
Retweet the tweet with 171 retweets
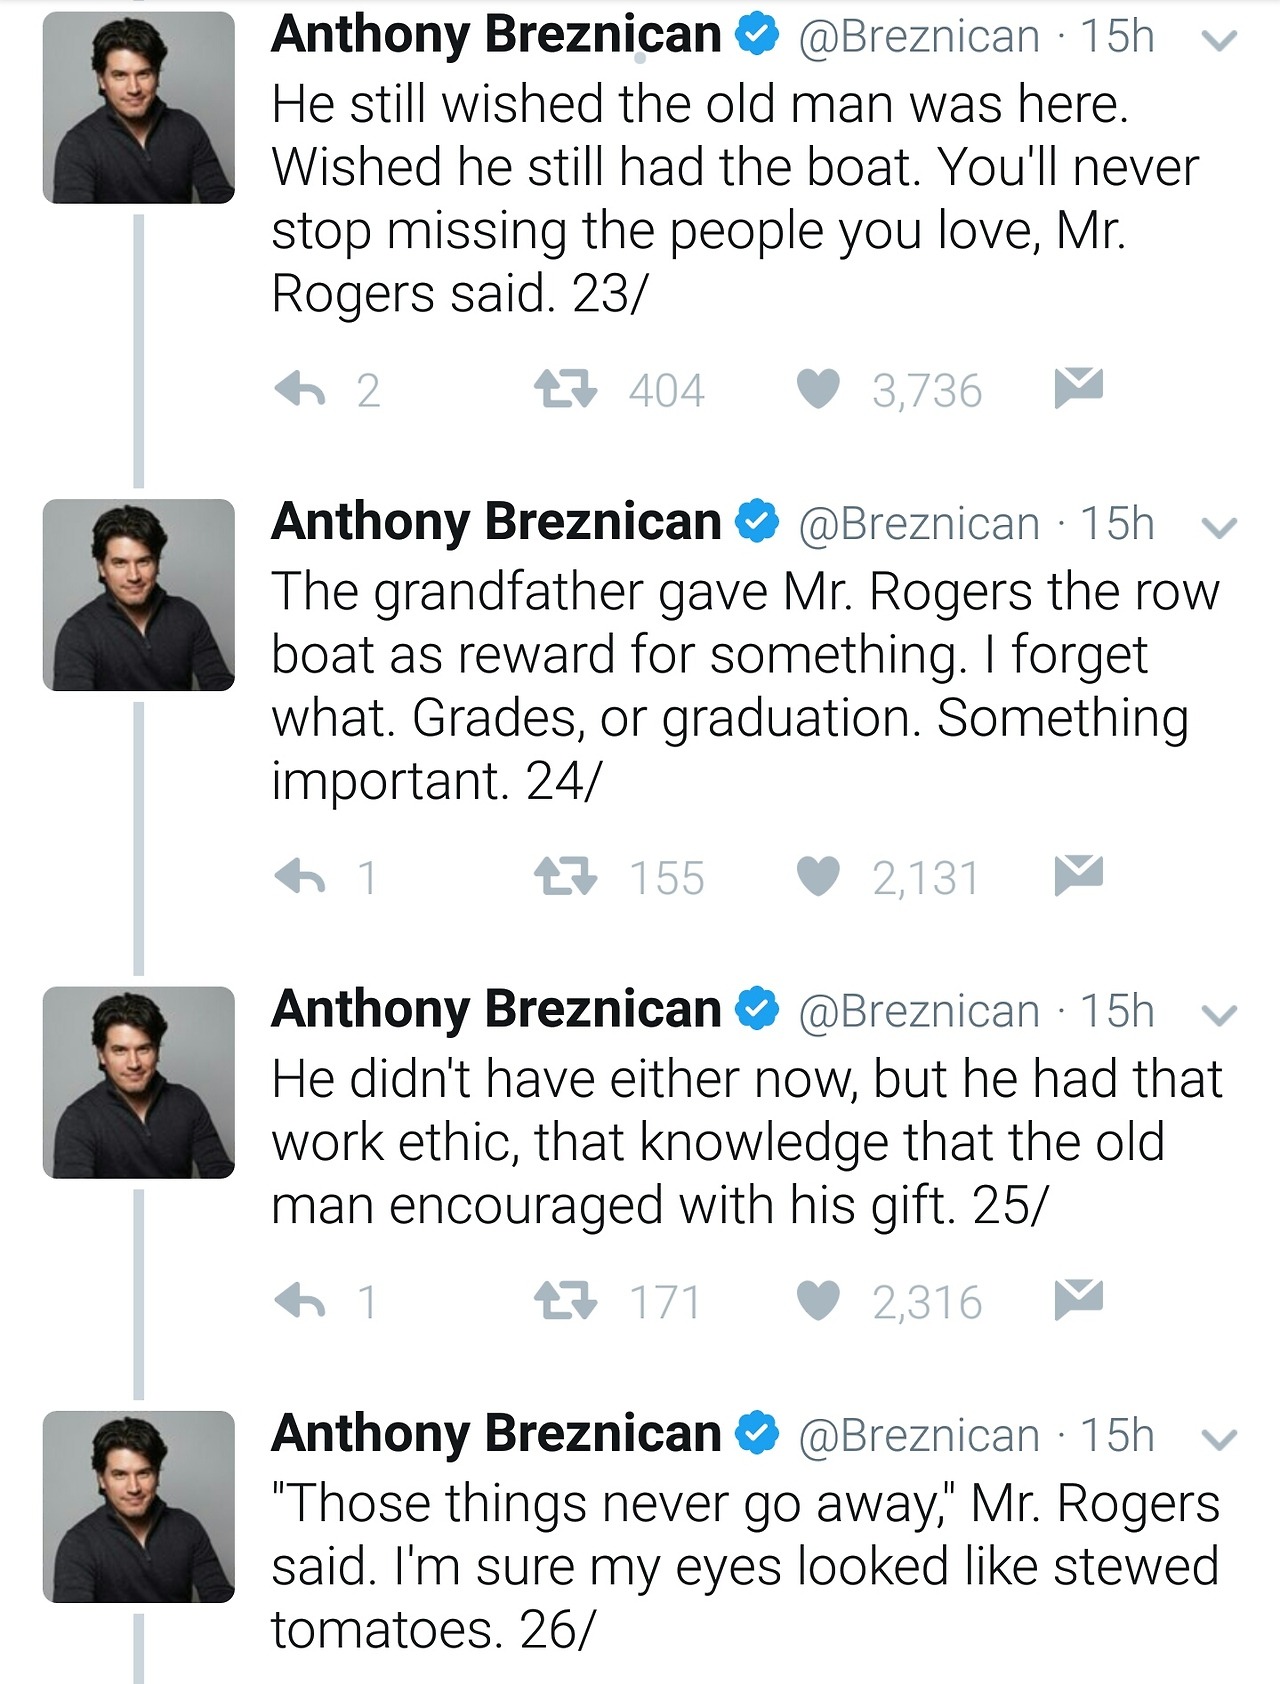[565, 1301]
